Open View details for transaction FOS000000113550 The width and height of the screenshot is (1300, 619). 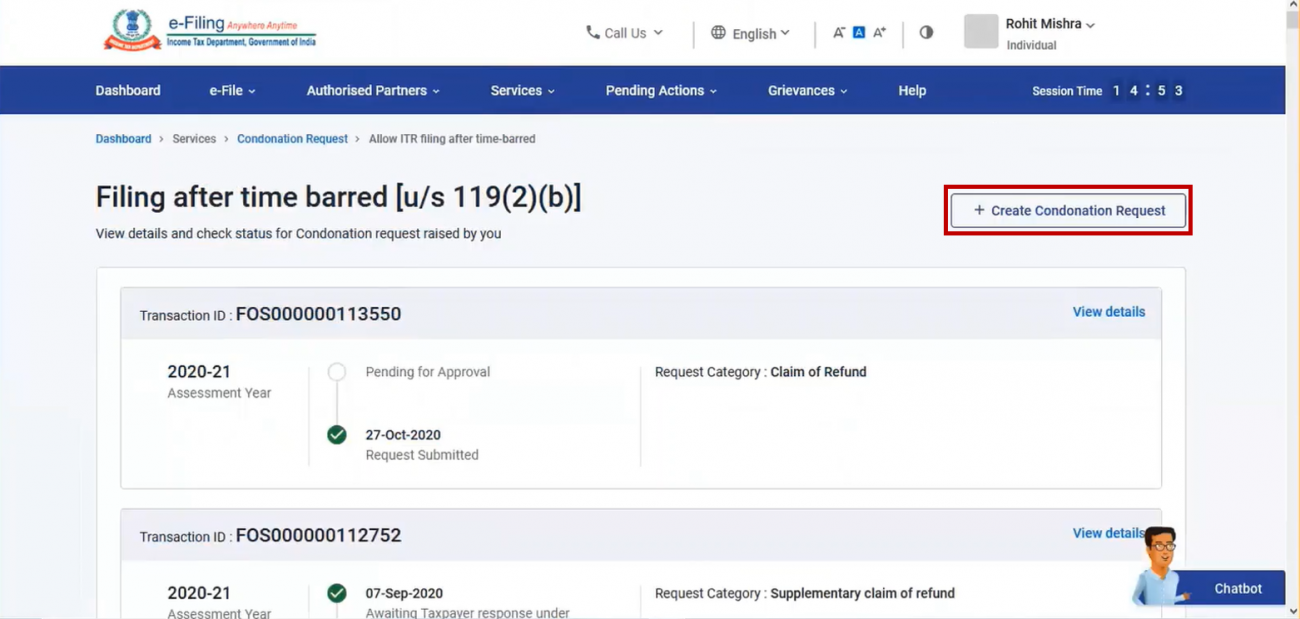pyautogui.click(x=1108, y=311)
